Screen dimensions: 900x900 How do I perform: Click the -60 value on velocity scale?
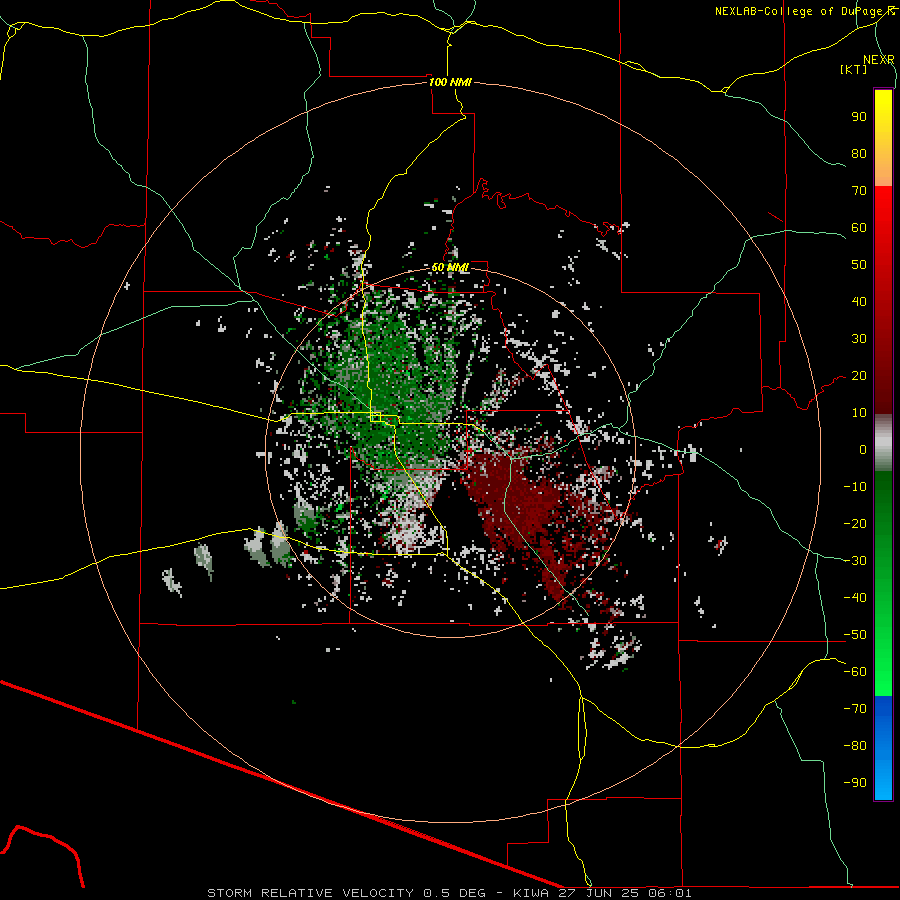[855, 672]
